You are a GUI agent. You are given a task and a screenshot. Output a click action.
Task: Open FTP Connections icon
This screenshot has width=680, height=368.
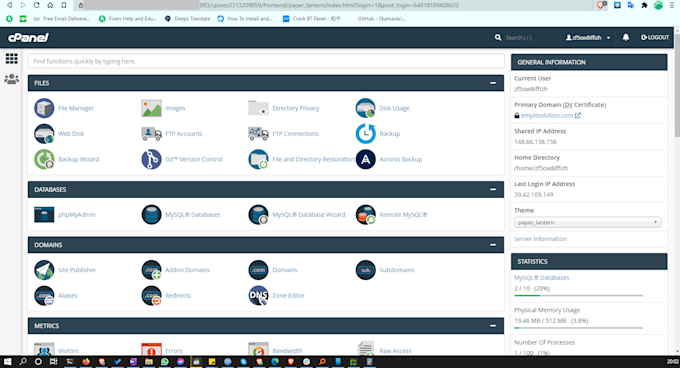click(x=258, y=134)
